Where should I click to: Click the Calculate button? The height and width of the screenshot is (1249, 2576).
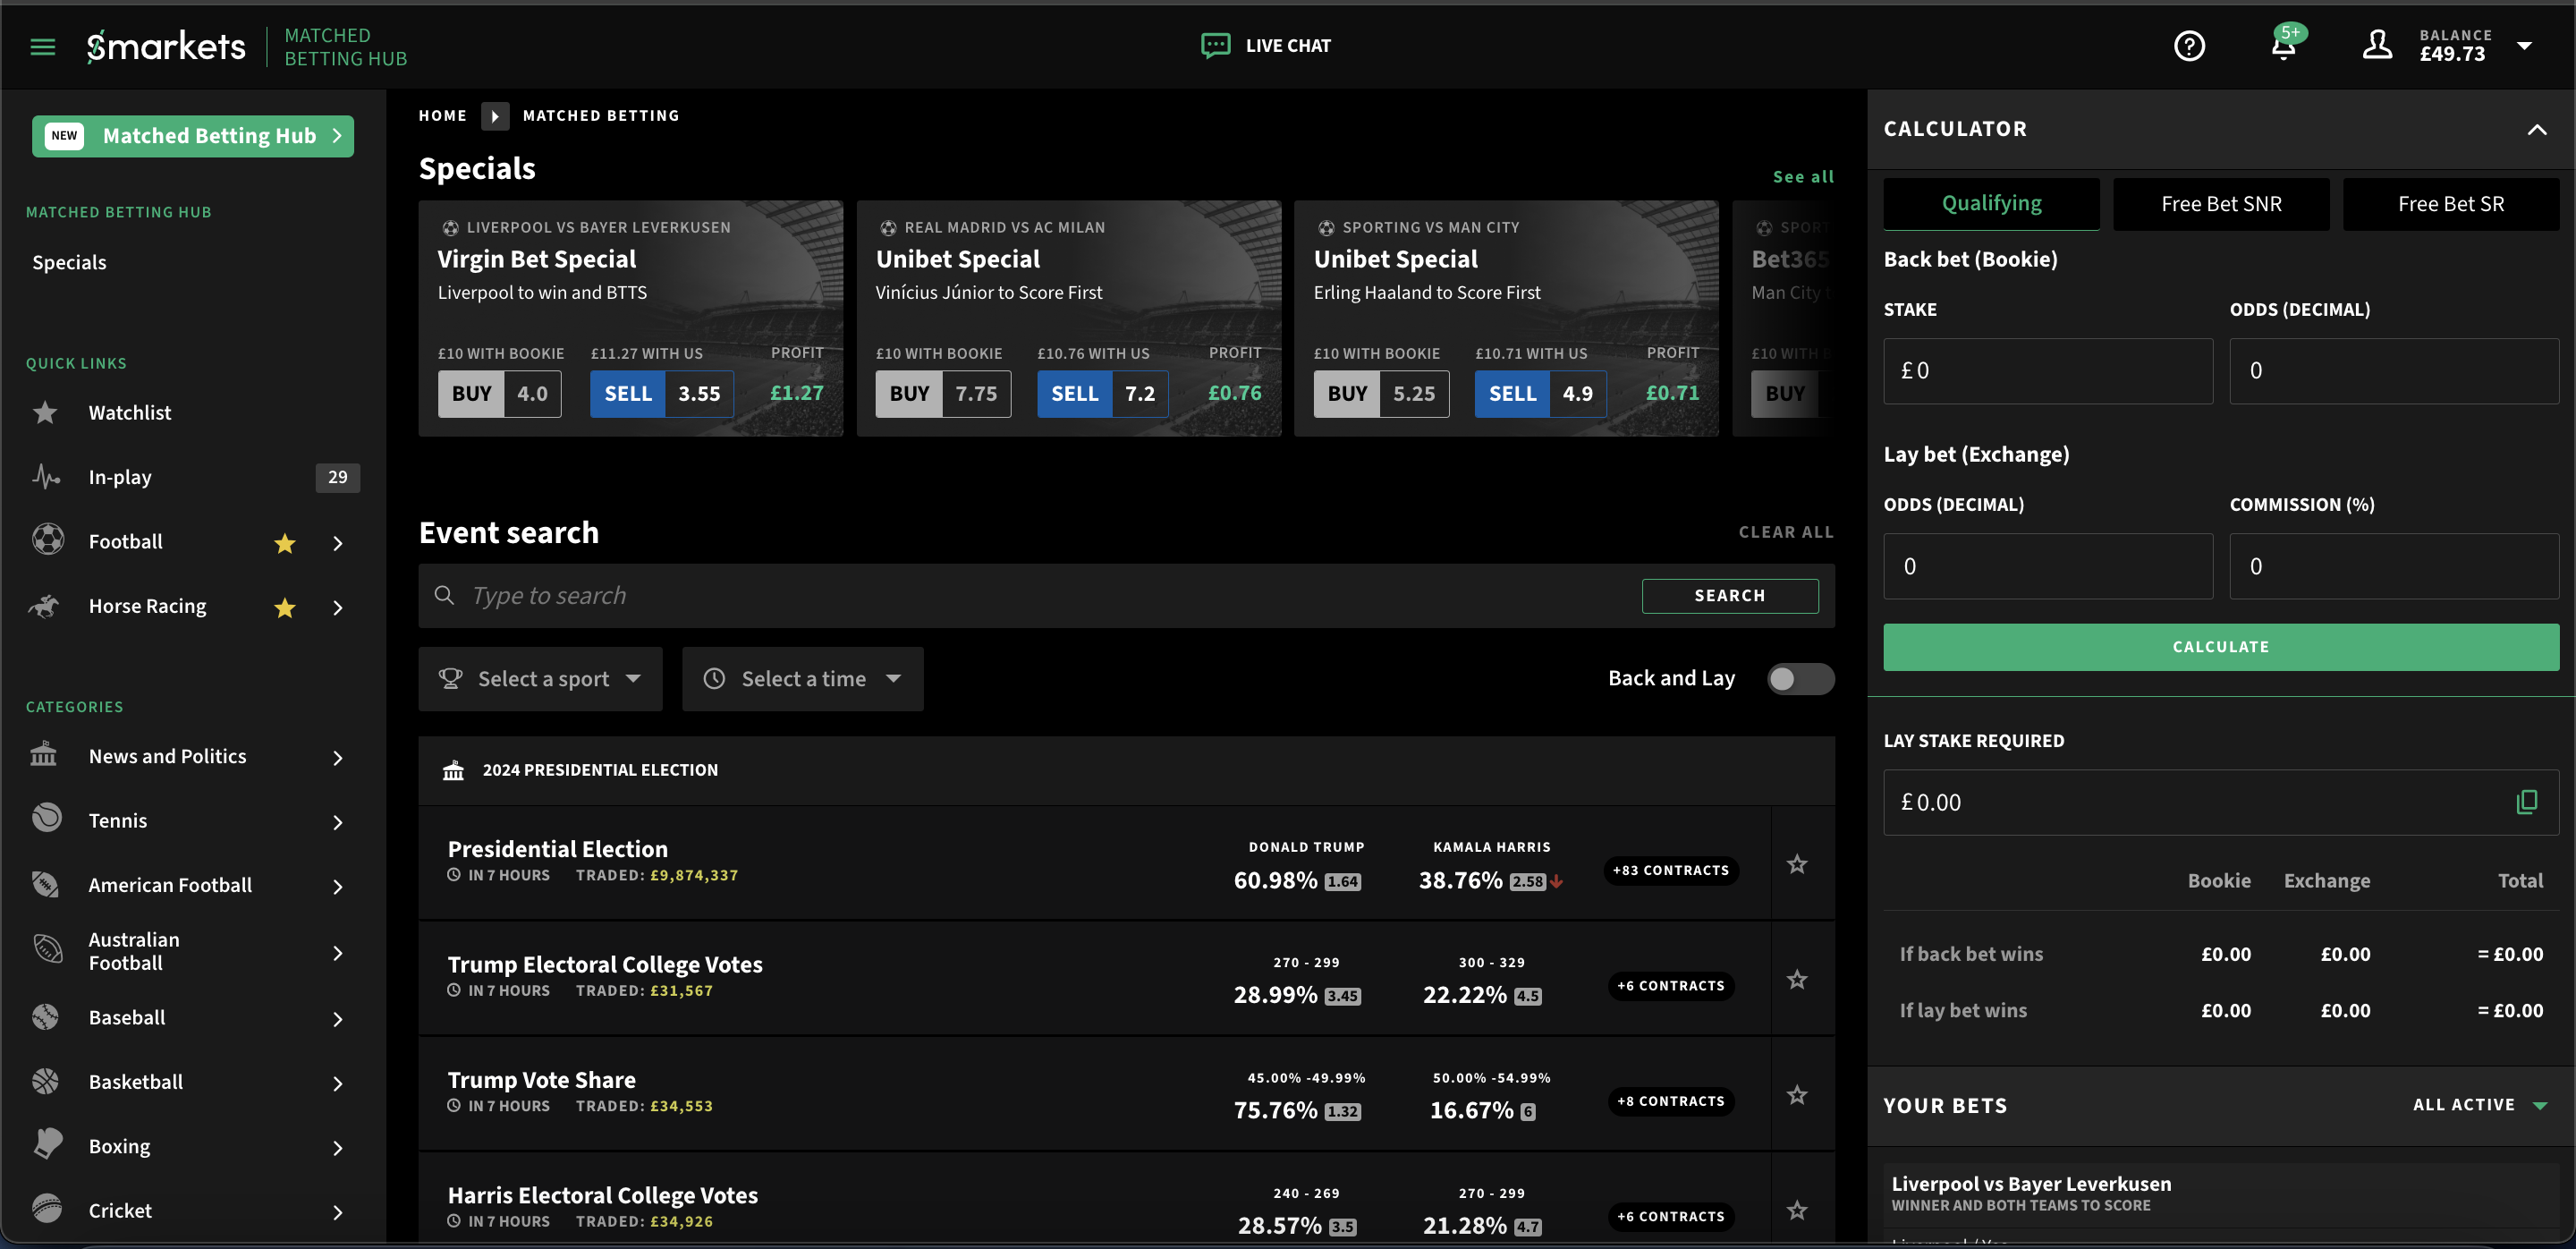coord(2221,647)
